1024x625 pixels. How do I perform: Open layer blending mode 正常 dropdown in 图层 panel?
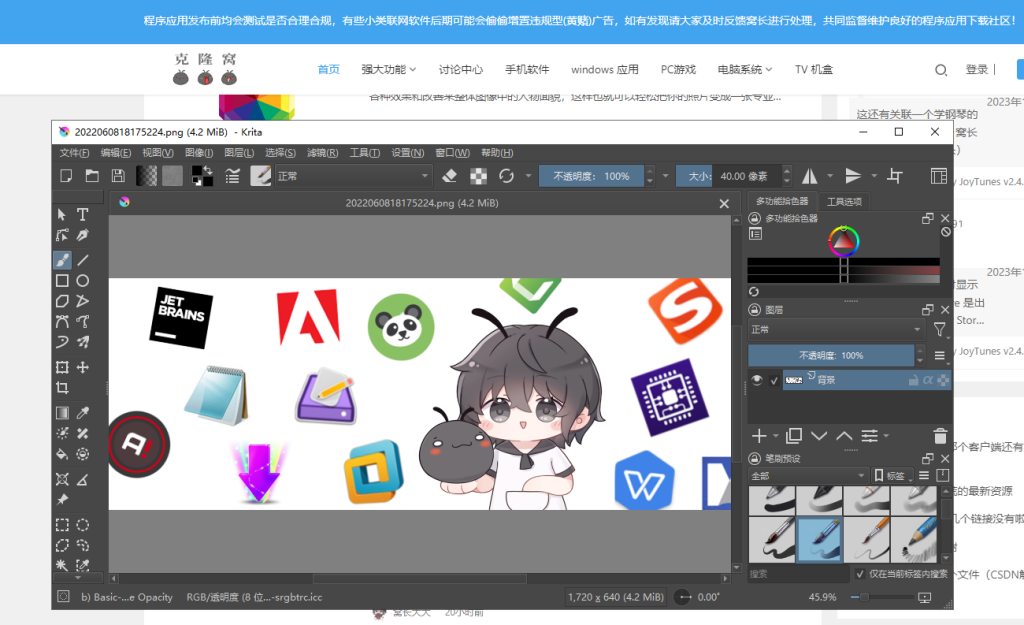click(x=837, y=330)
